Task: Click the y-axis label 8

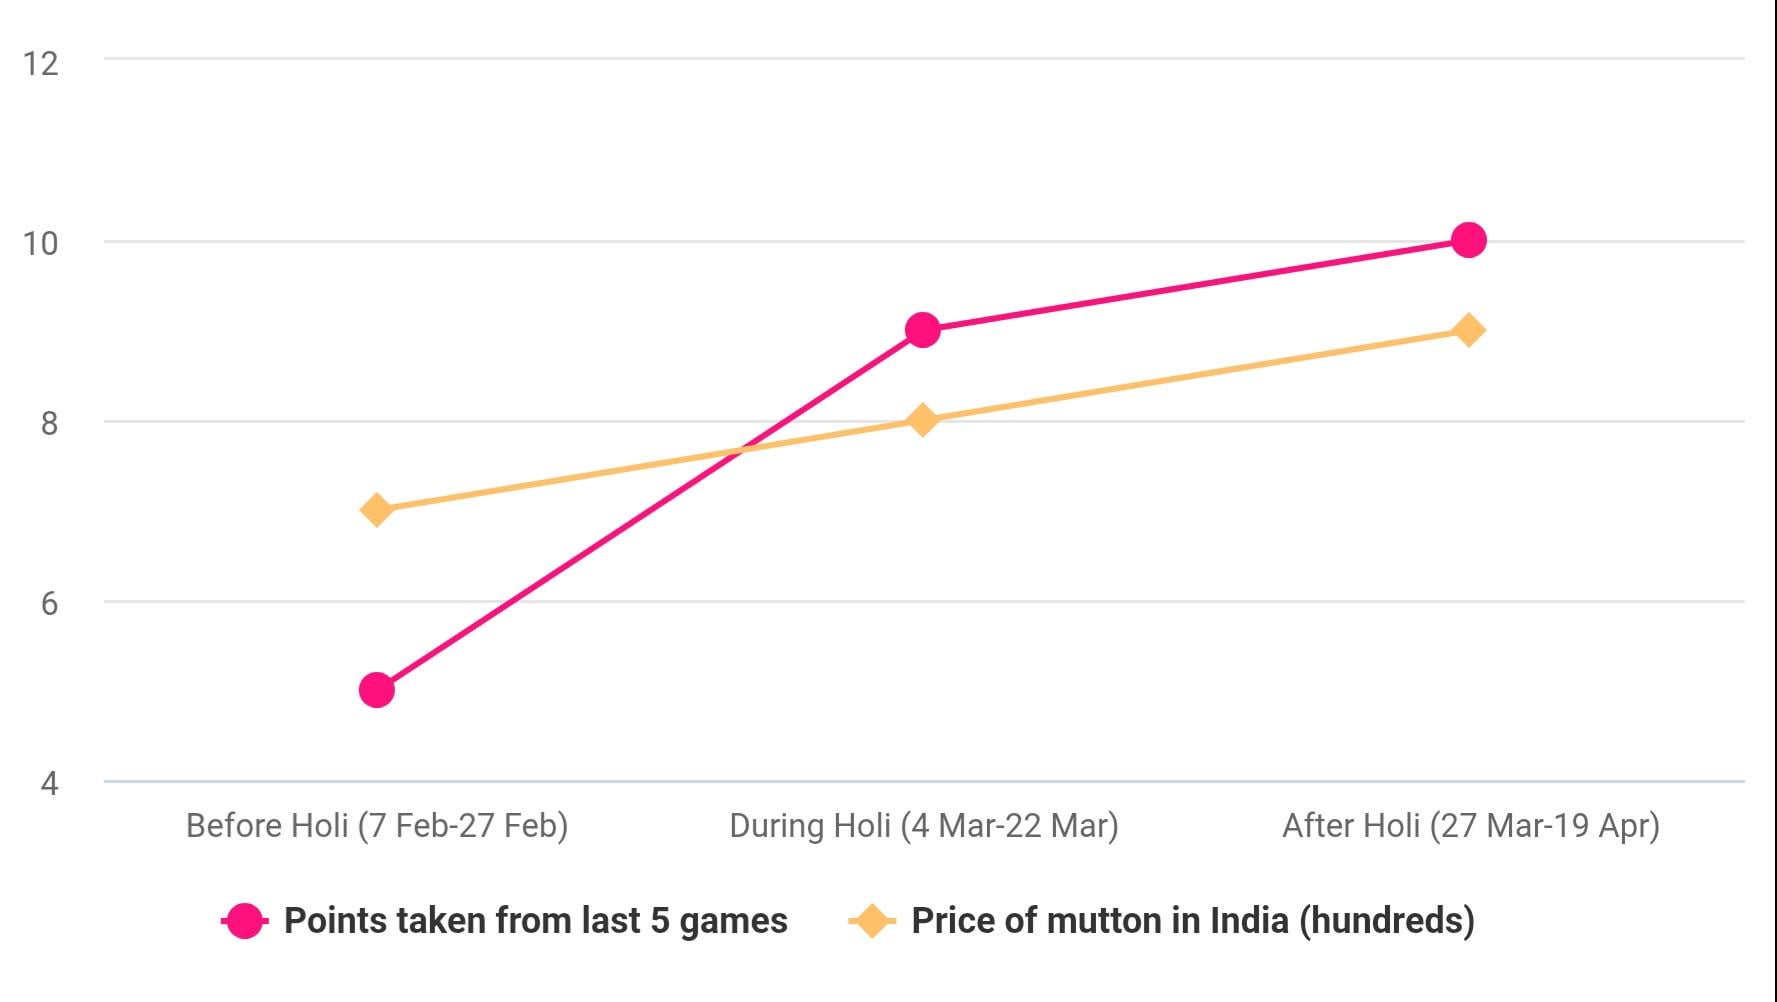Action: (x=49, y=423)
